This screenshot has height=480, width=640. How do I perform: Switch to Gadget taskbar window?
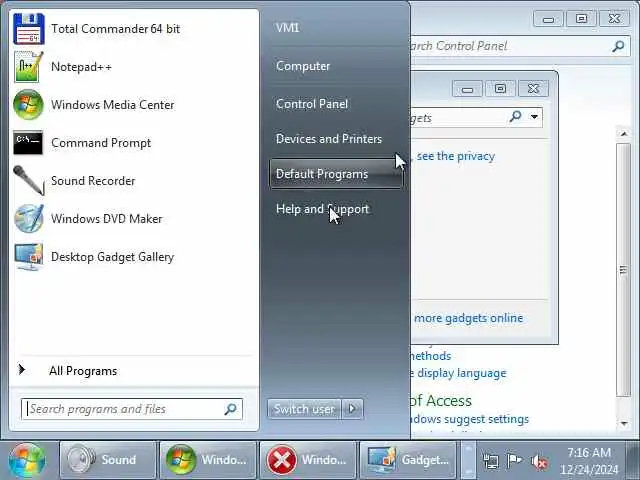(x=408, y=460)
